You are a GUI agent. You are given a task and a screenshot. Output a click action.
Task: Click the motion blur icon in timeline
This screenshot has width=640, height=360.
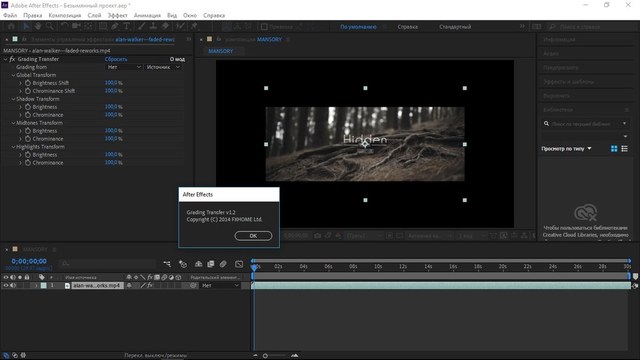[223, 264]
